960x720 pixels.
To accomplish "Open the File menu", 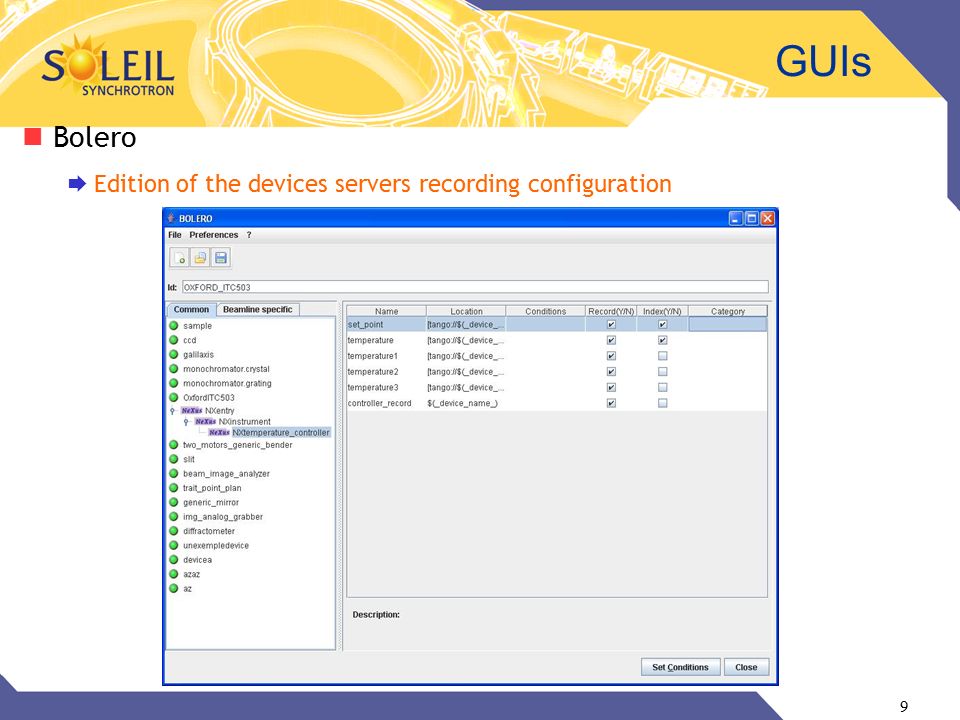I will click(x=174, y=234).
